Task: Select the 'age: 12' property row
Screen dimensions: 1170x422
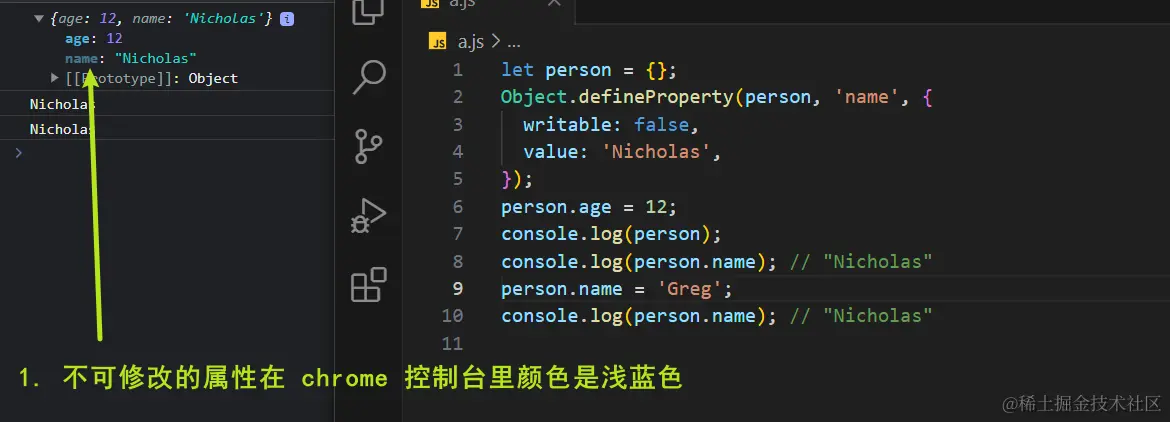Action: 94,39
